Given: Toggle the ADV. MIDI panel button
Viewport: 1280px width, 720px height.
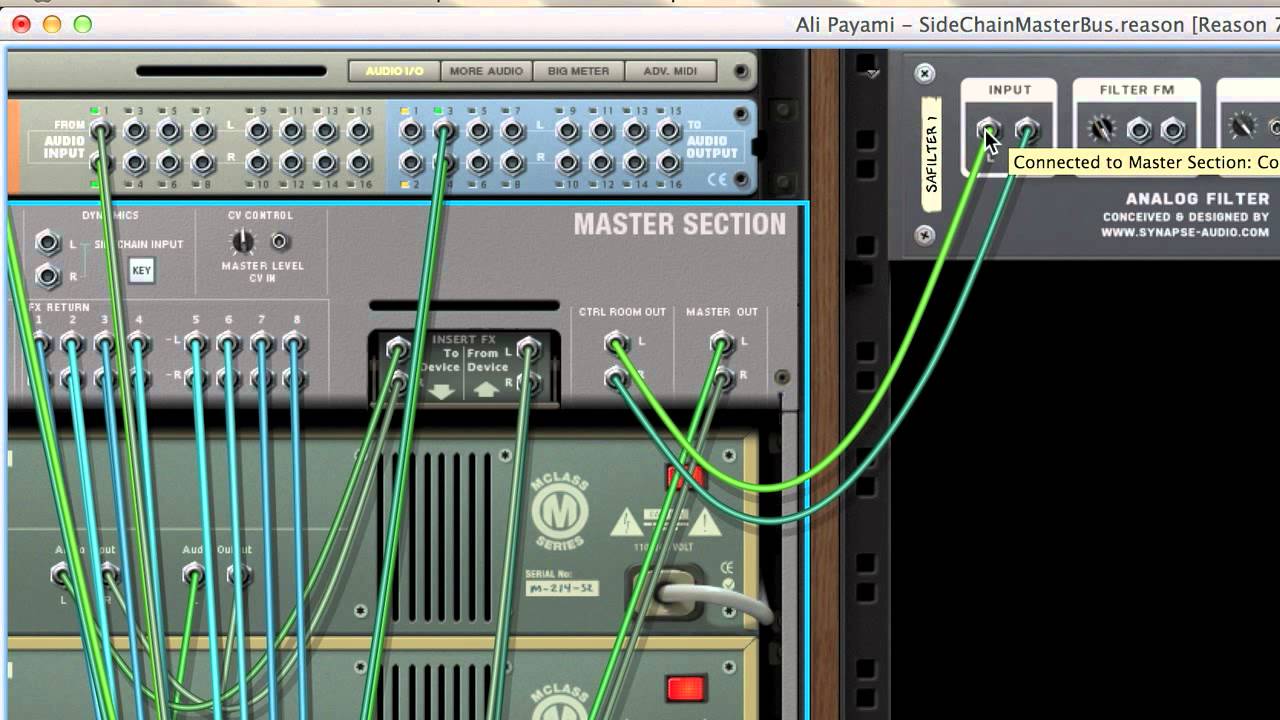Looking at the screenshot, I should point(670,71).
